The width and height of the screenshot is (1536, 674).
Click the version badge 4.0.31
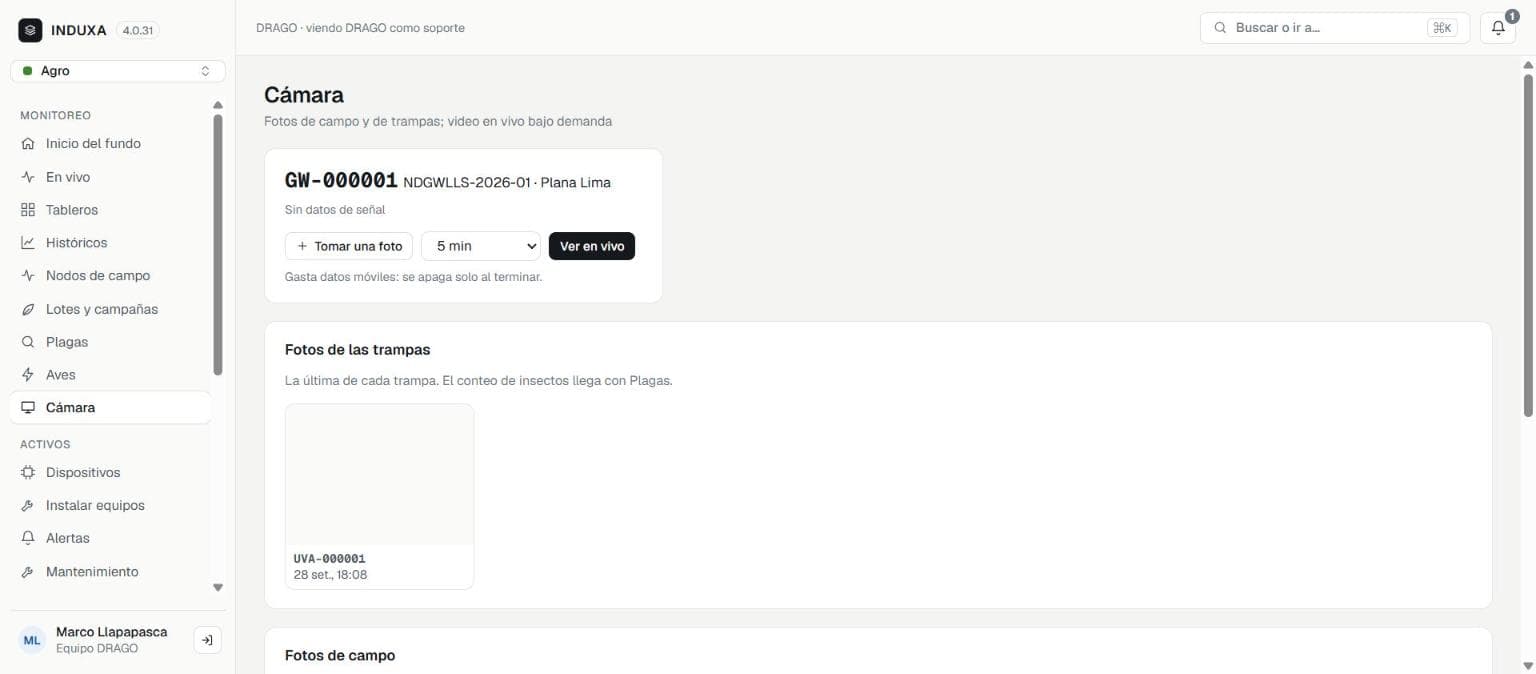pyautogui.click(x=138, y=31)
